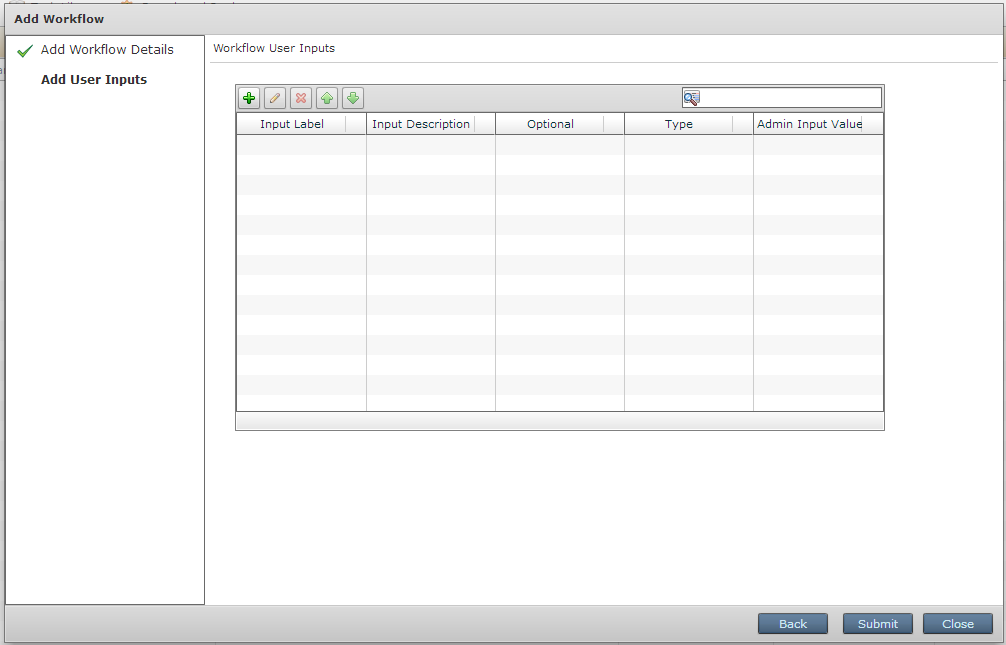Click the Back button
This screenshot has height=645, width=1006.
[792, 623]
